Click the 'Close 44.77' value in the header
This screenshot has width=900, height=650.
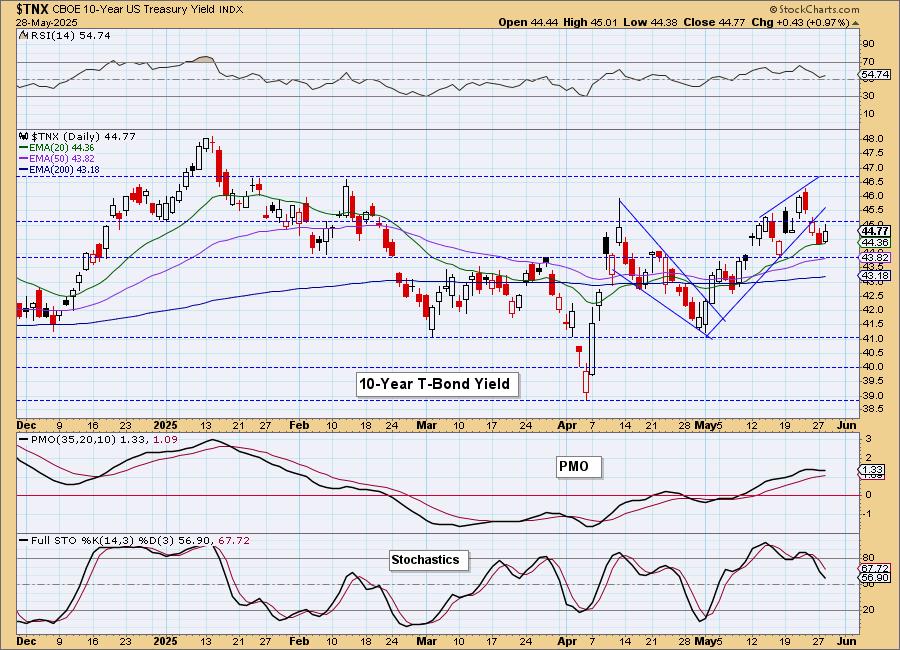[x=715, y=22]
